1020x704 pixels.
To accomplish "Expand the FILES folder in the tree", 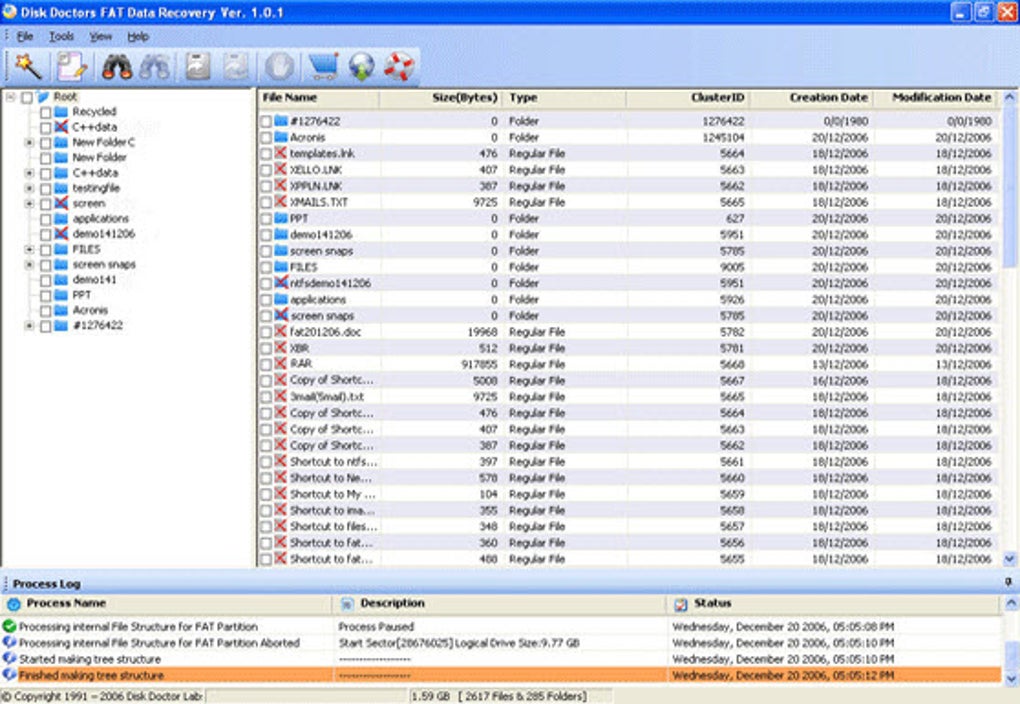I will [30, 250].
